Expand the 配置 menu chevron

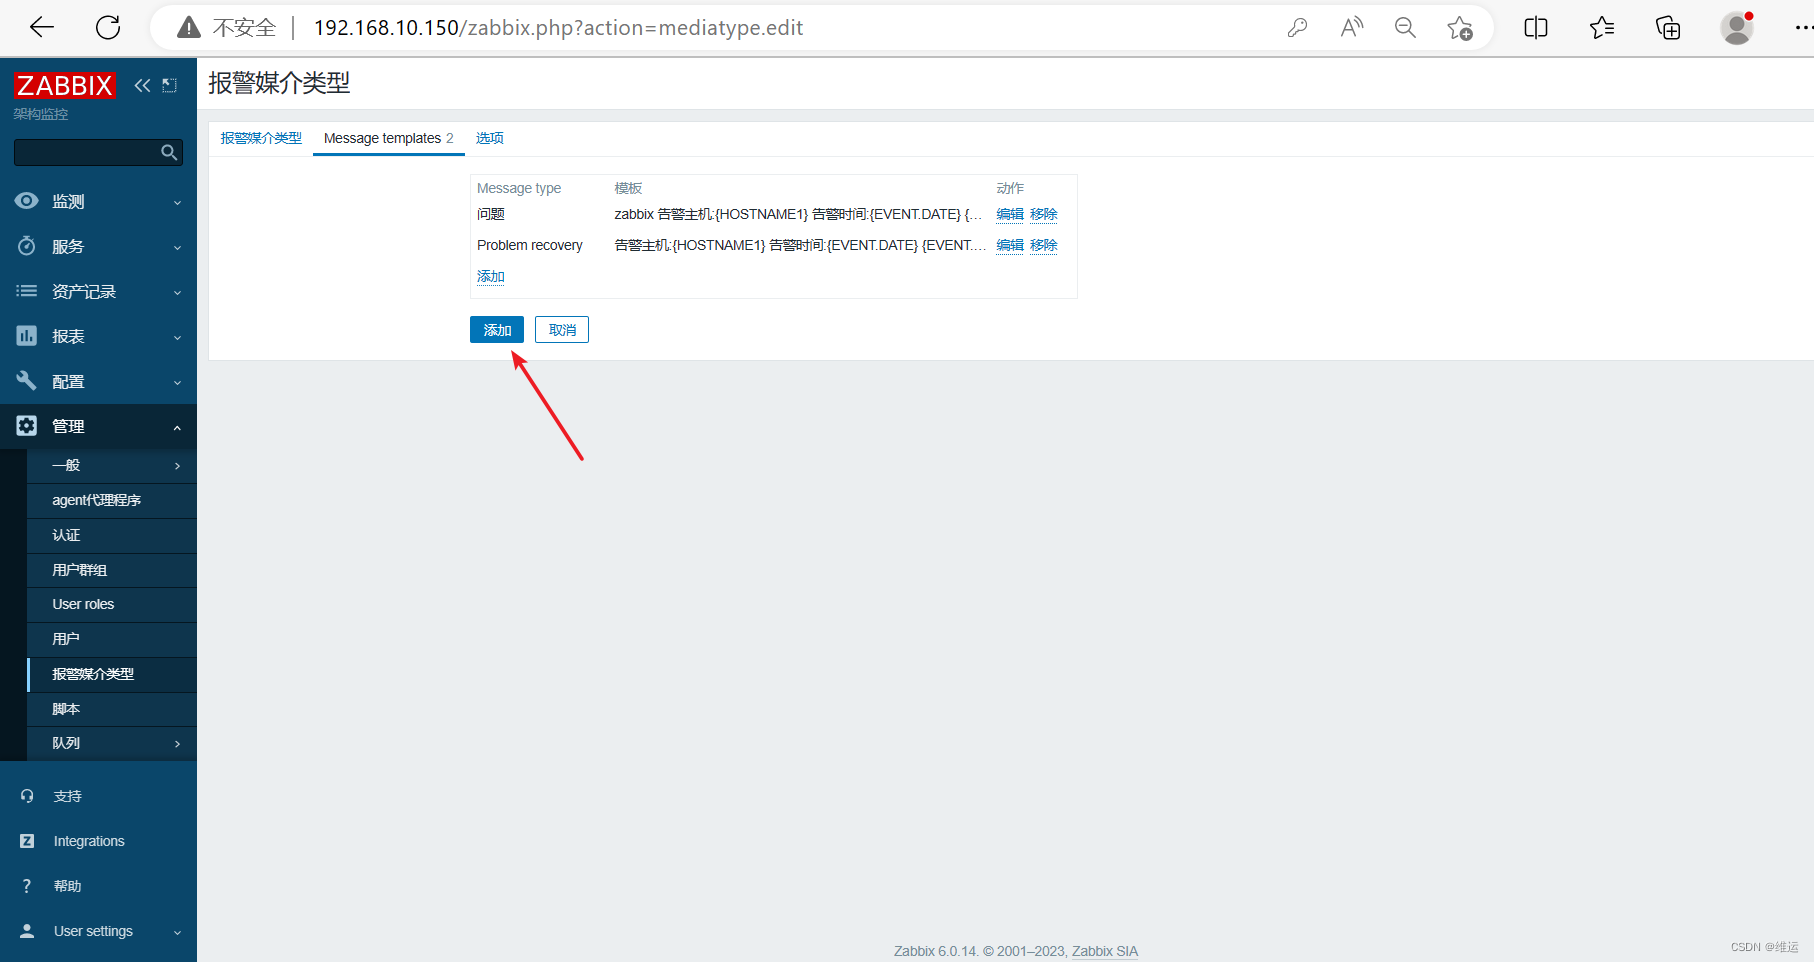pyautogui.click(x=177, y=382)
